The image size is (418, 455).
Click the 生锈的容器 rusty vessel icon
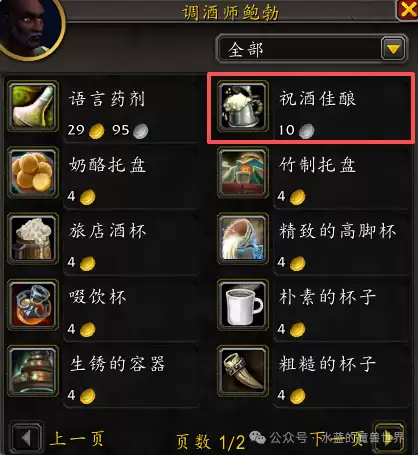(x=33, y=371)
